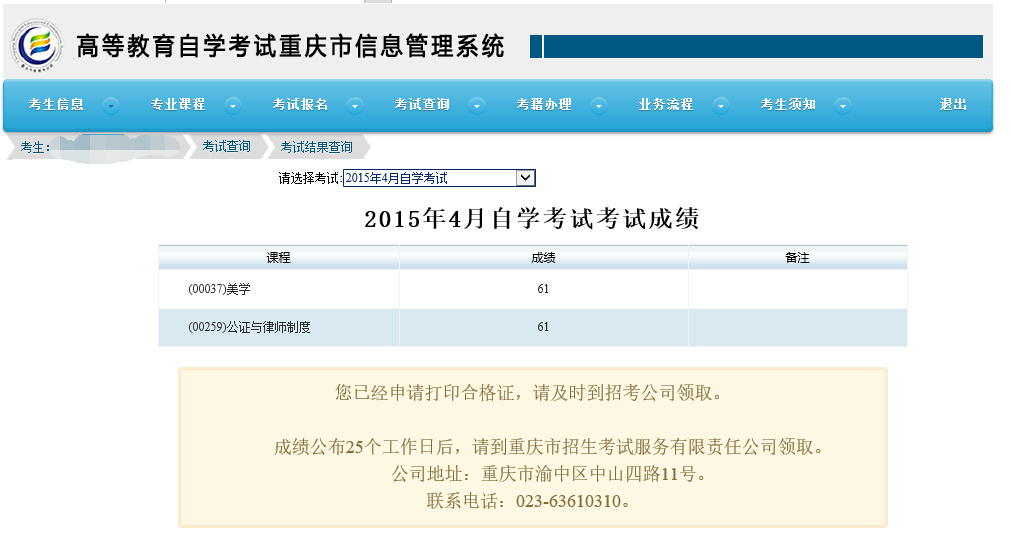Click 考试结果查询 breadcrumb link

(x=316, y=147)
